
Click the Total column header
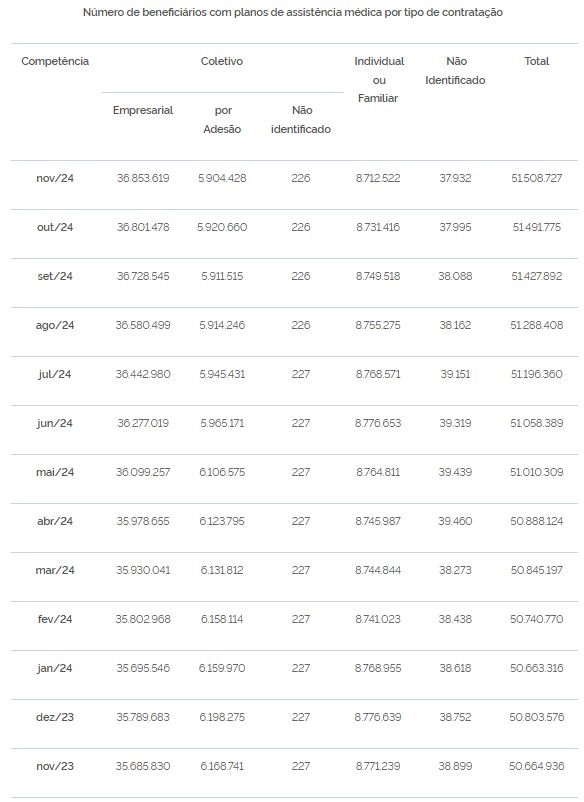pos(536,61)
